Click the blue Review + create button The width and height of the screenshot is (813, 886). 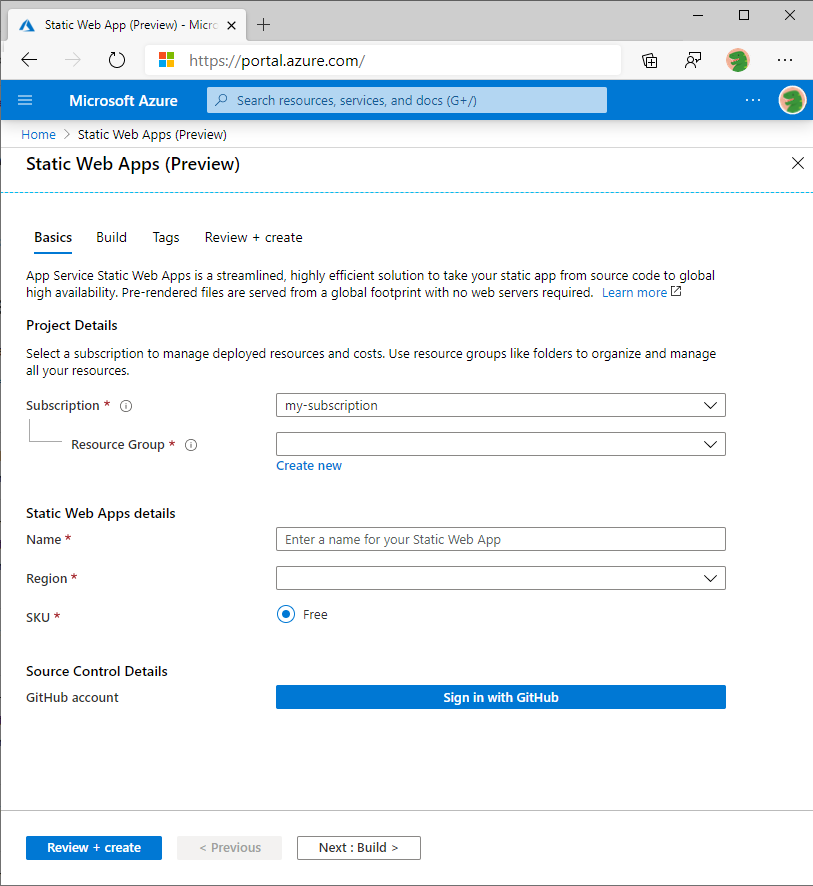[94, 848]
